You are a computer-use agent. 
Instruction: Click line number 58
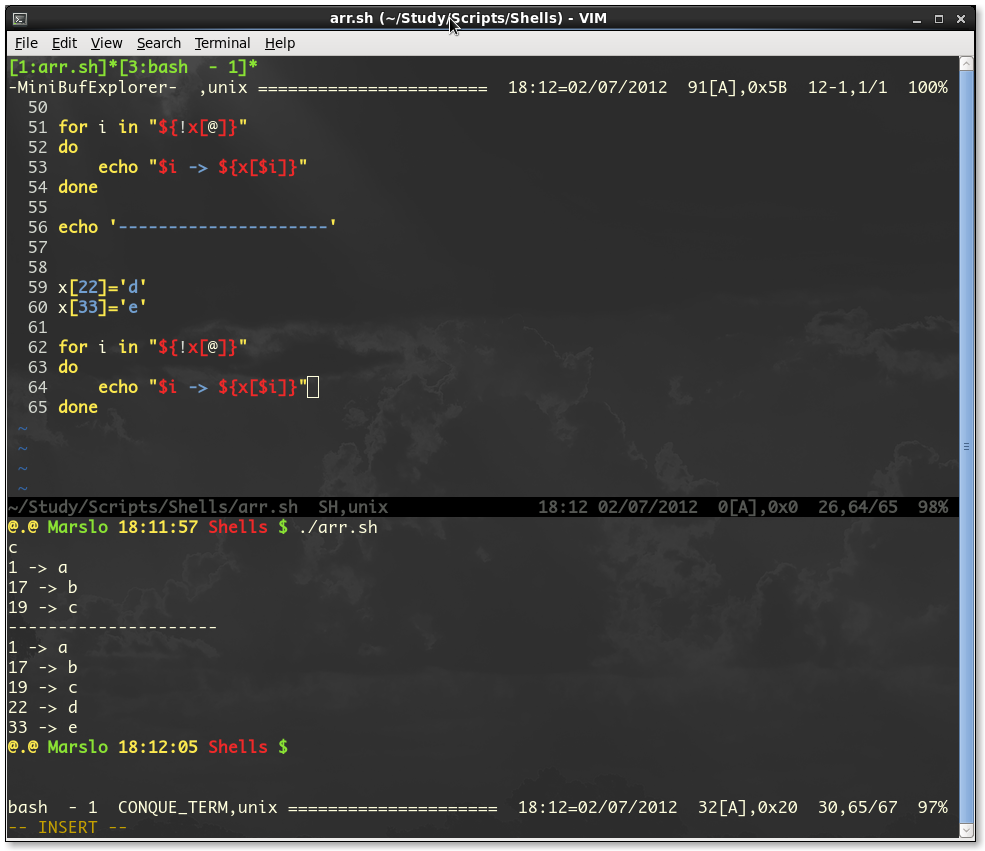38,267
